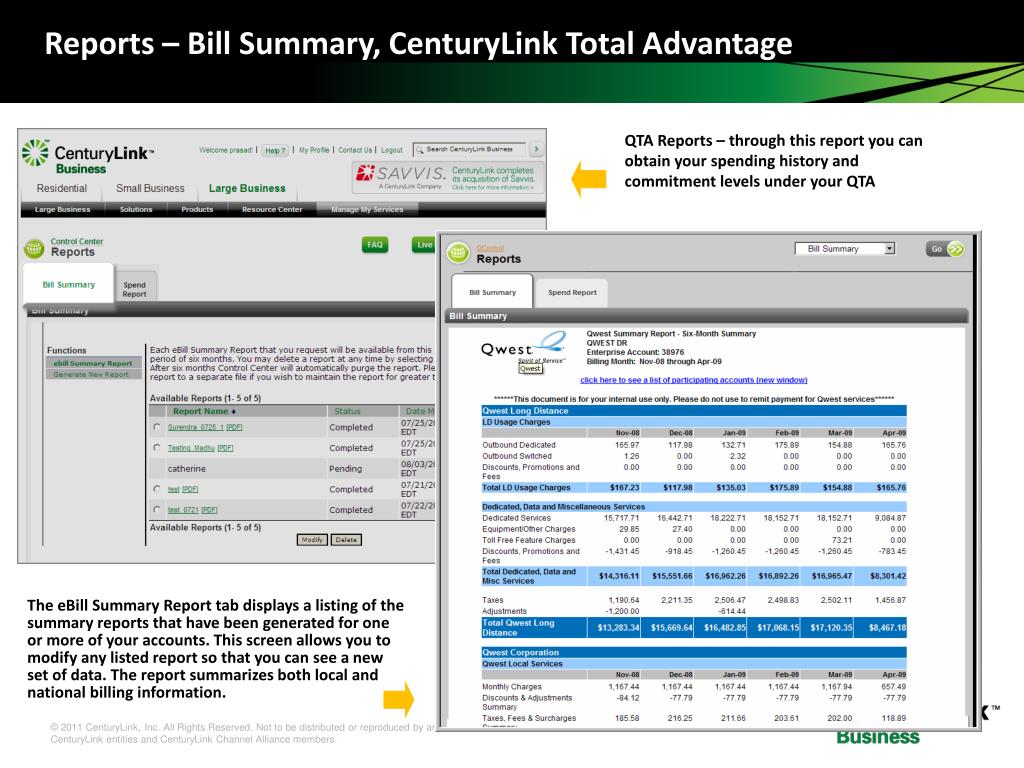1024x768 pixels.
Task: Open the Resource Center menu
Action: (x=272, y=210)
